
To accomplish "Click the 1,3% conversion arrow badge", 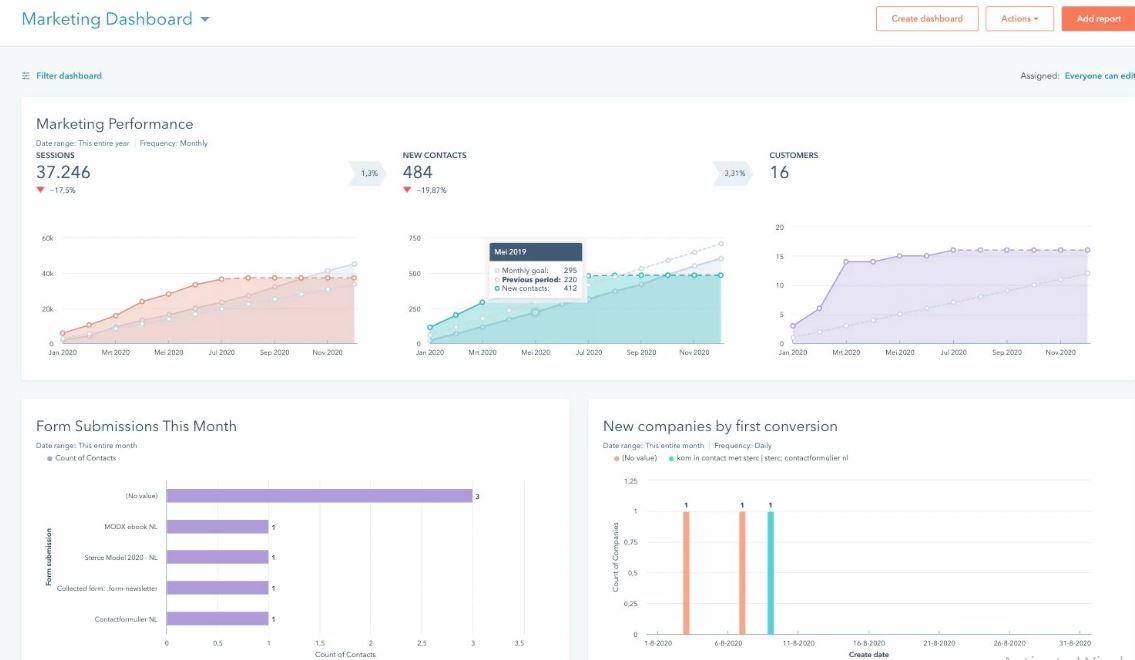I will pyautogui.click(x=368, y=173).
